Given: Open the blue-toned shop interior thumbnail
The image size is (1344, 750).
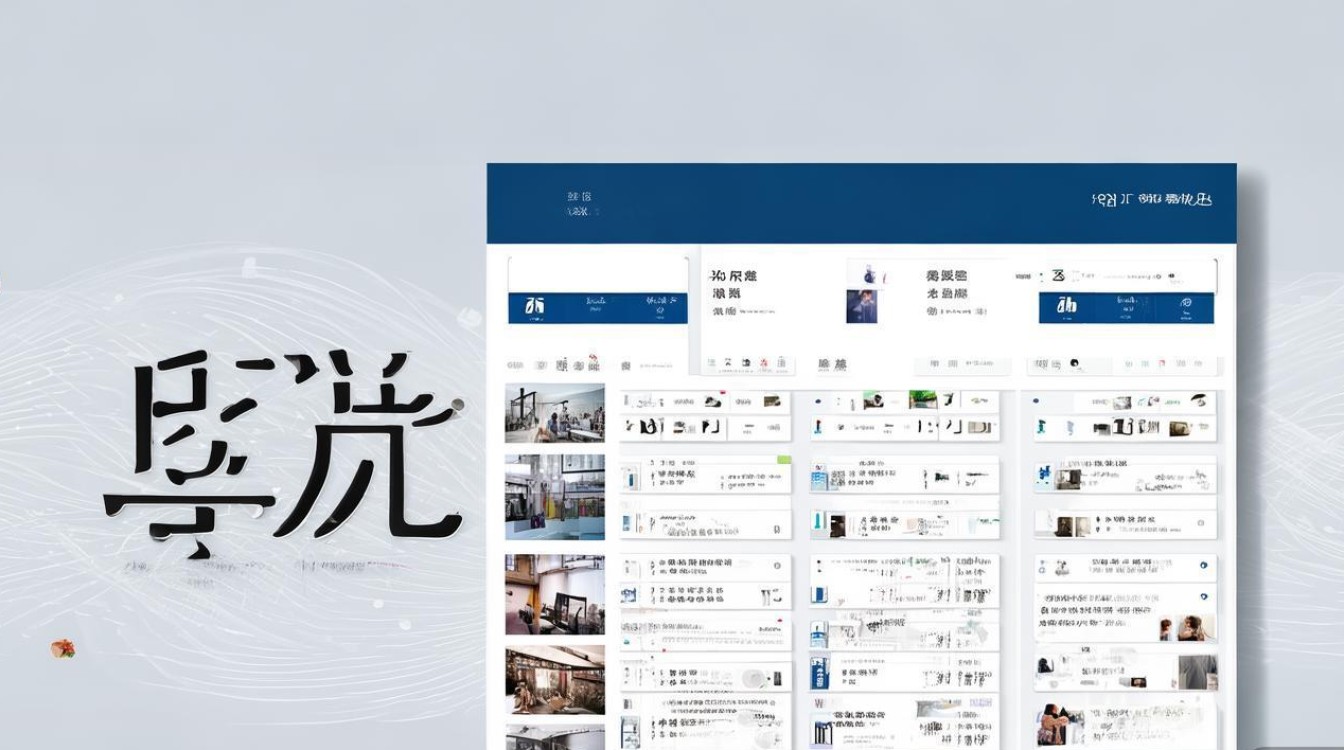Looking at the screenshot, I should point(554,497).
